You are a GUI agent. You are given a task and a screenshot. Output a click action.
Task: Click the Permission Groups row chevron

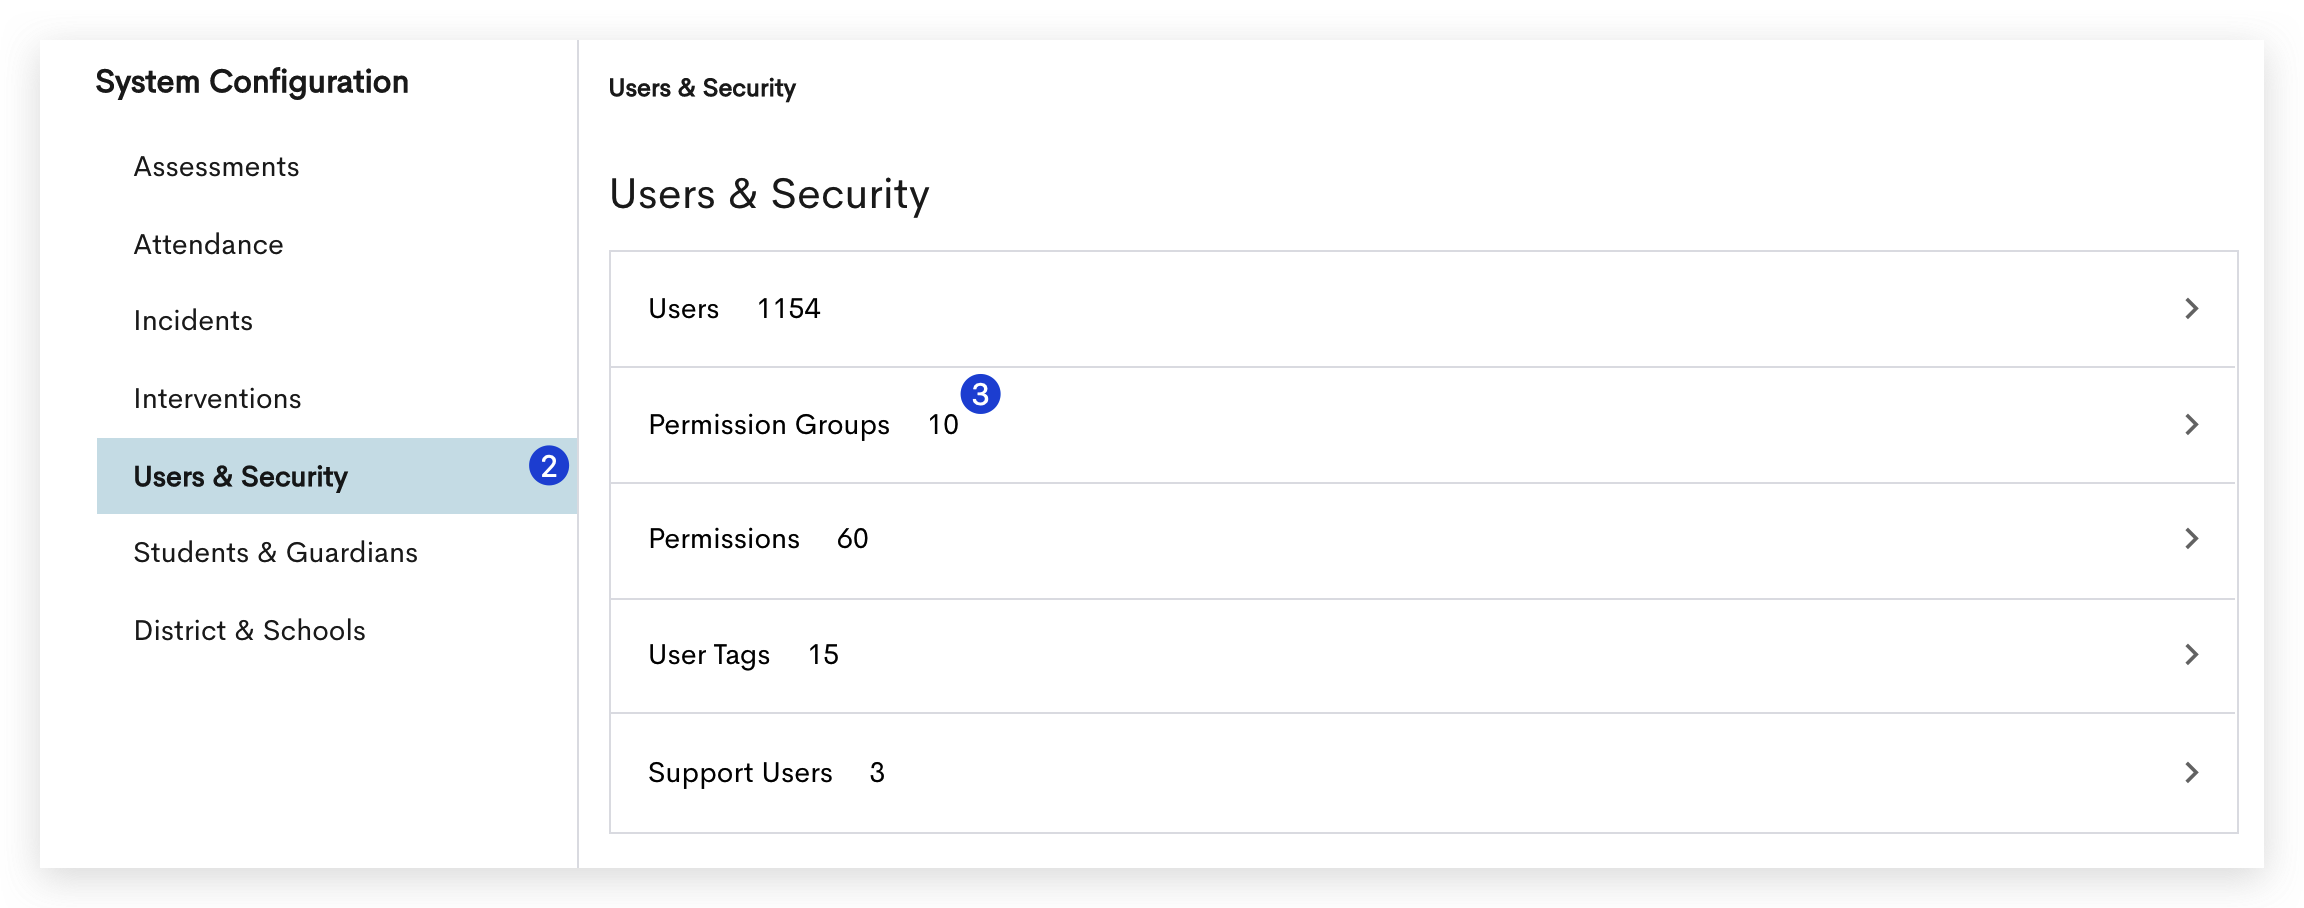[x=2191, y=425]
